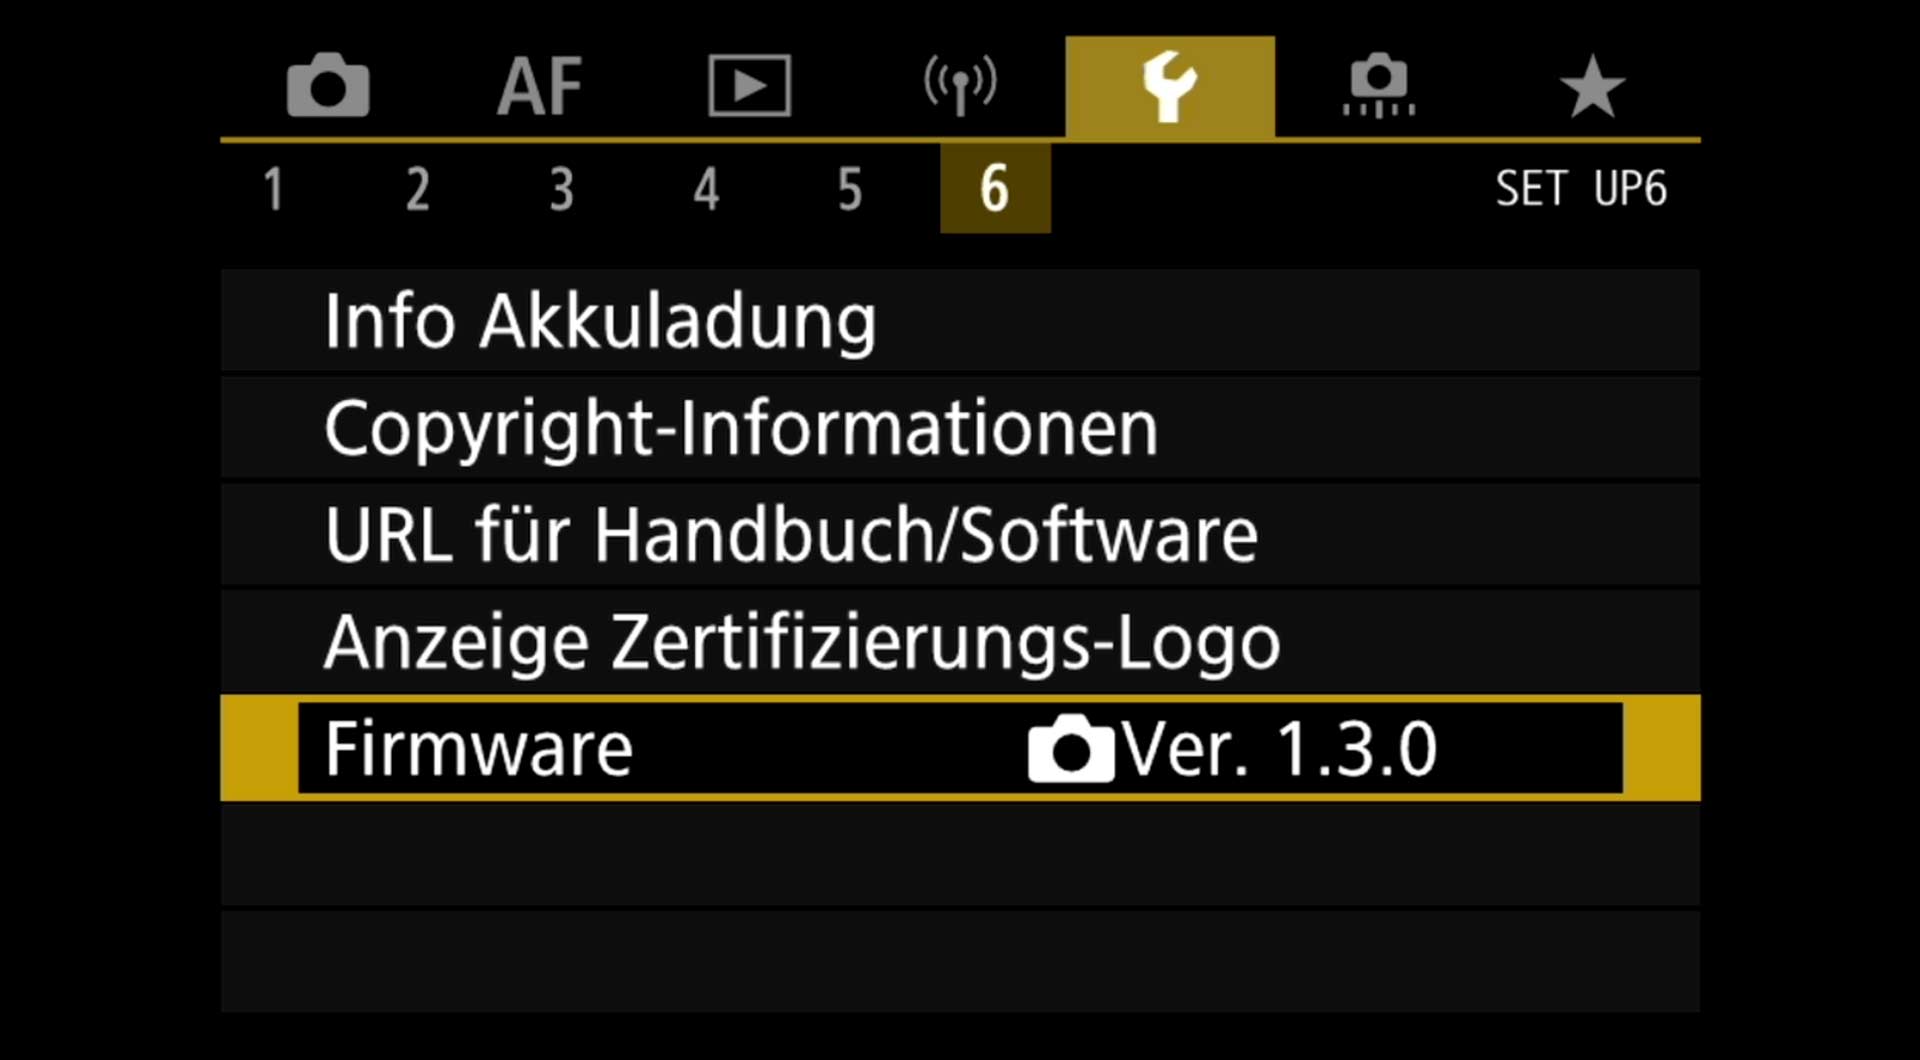Select setup page 6 tab
1920x1060 pixels.
[x=995, y=188]
